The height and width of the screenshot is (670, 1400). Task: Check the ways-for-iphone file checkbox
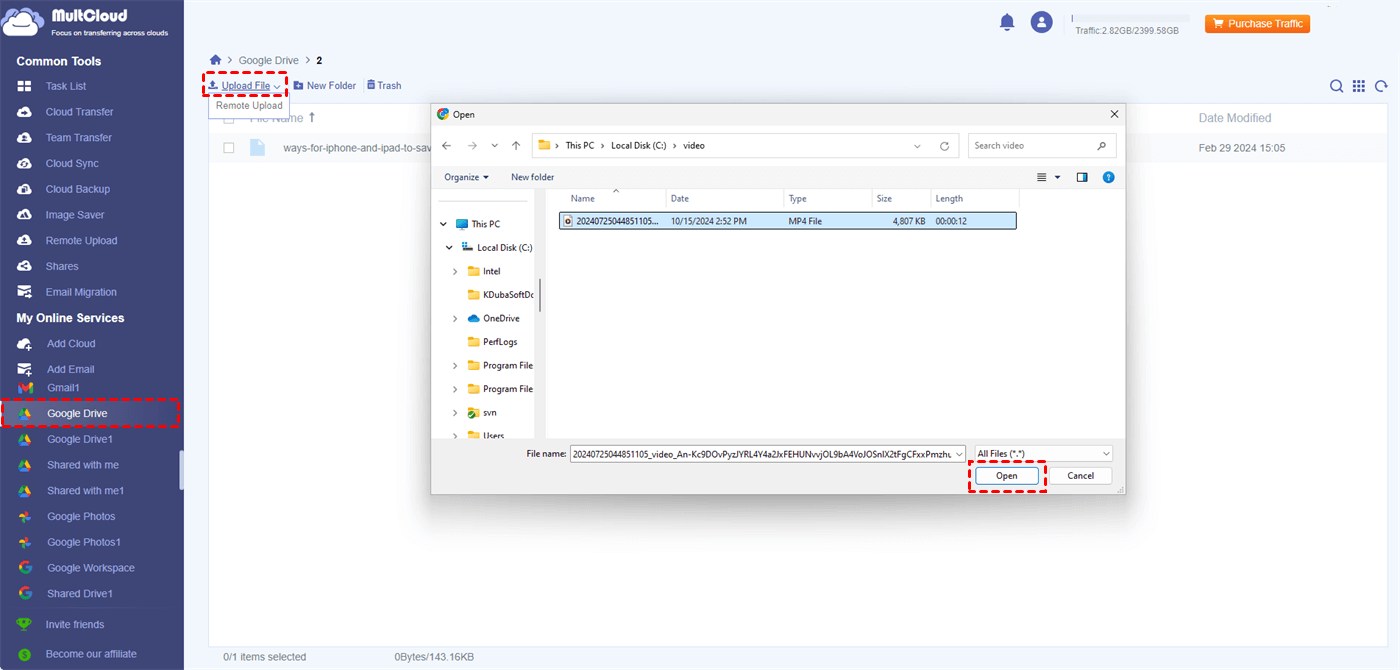click(x=229, y=148)
